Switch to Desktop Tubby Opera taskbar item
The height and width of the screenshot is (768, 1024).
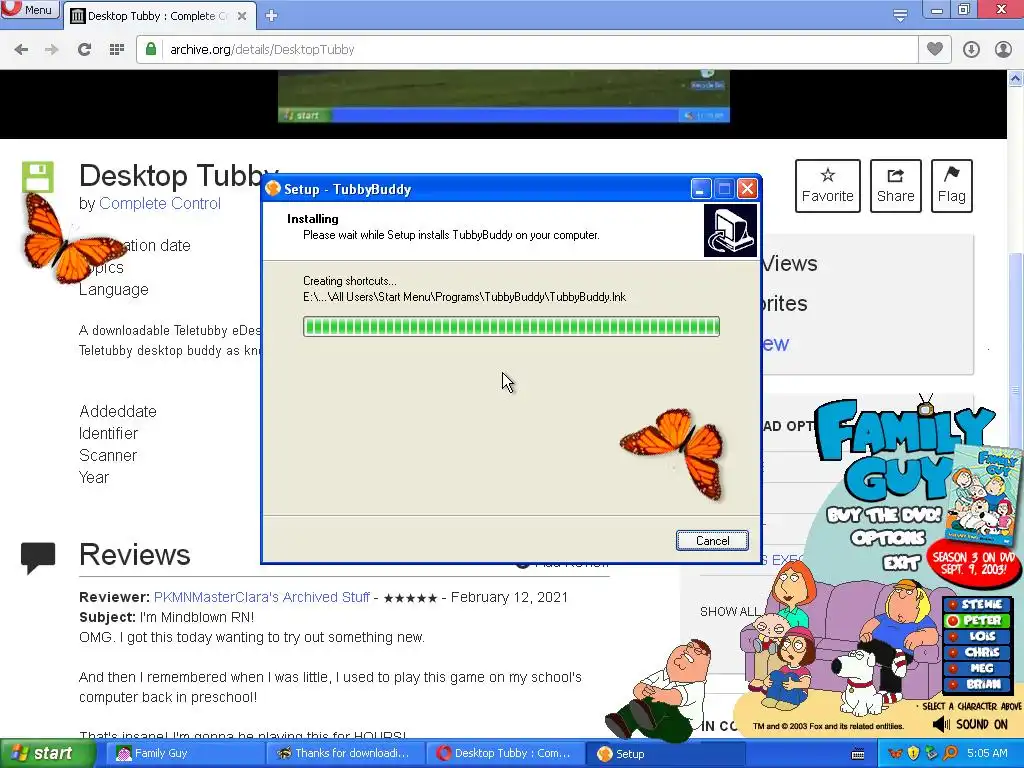(506, 754)
